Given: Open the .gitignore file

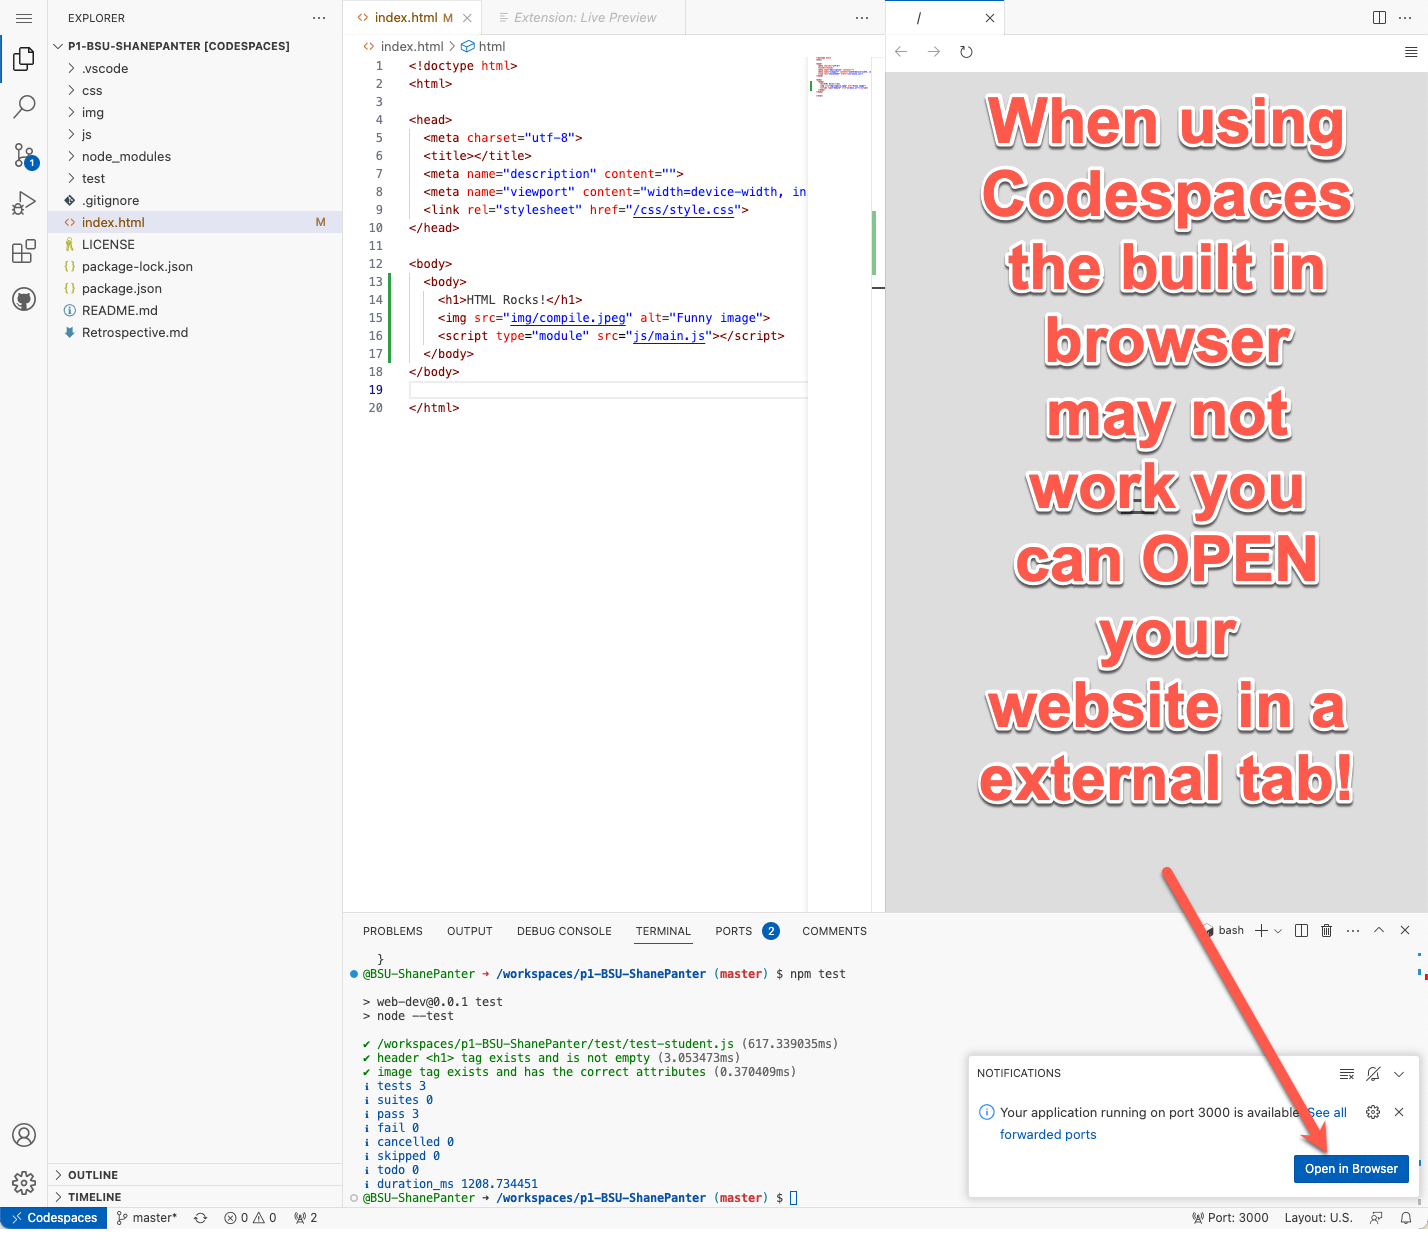Looking at the screenshot, I should point(195,201).
